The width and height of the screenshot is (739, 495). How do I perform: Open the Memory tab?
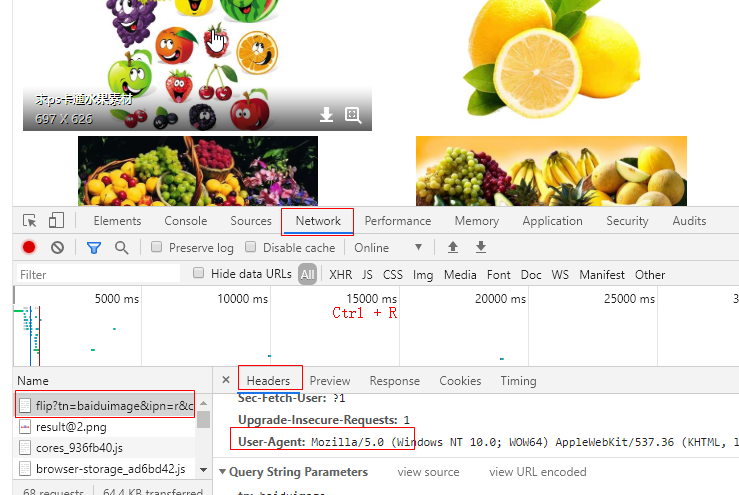tap(476, 221)
